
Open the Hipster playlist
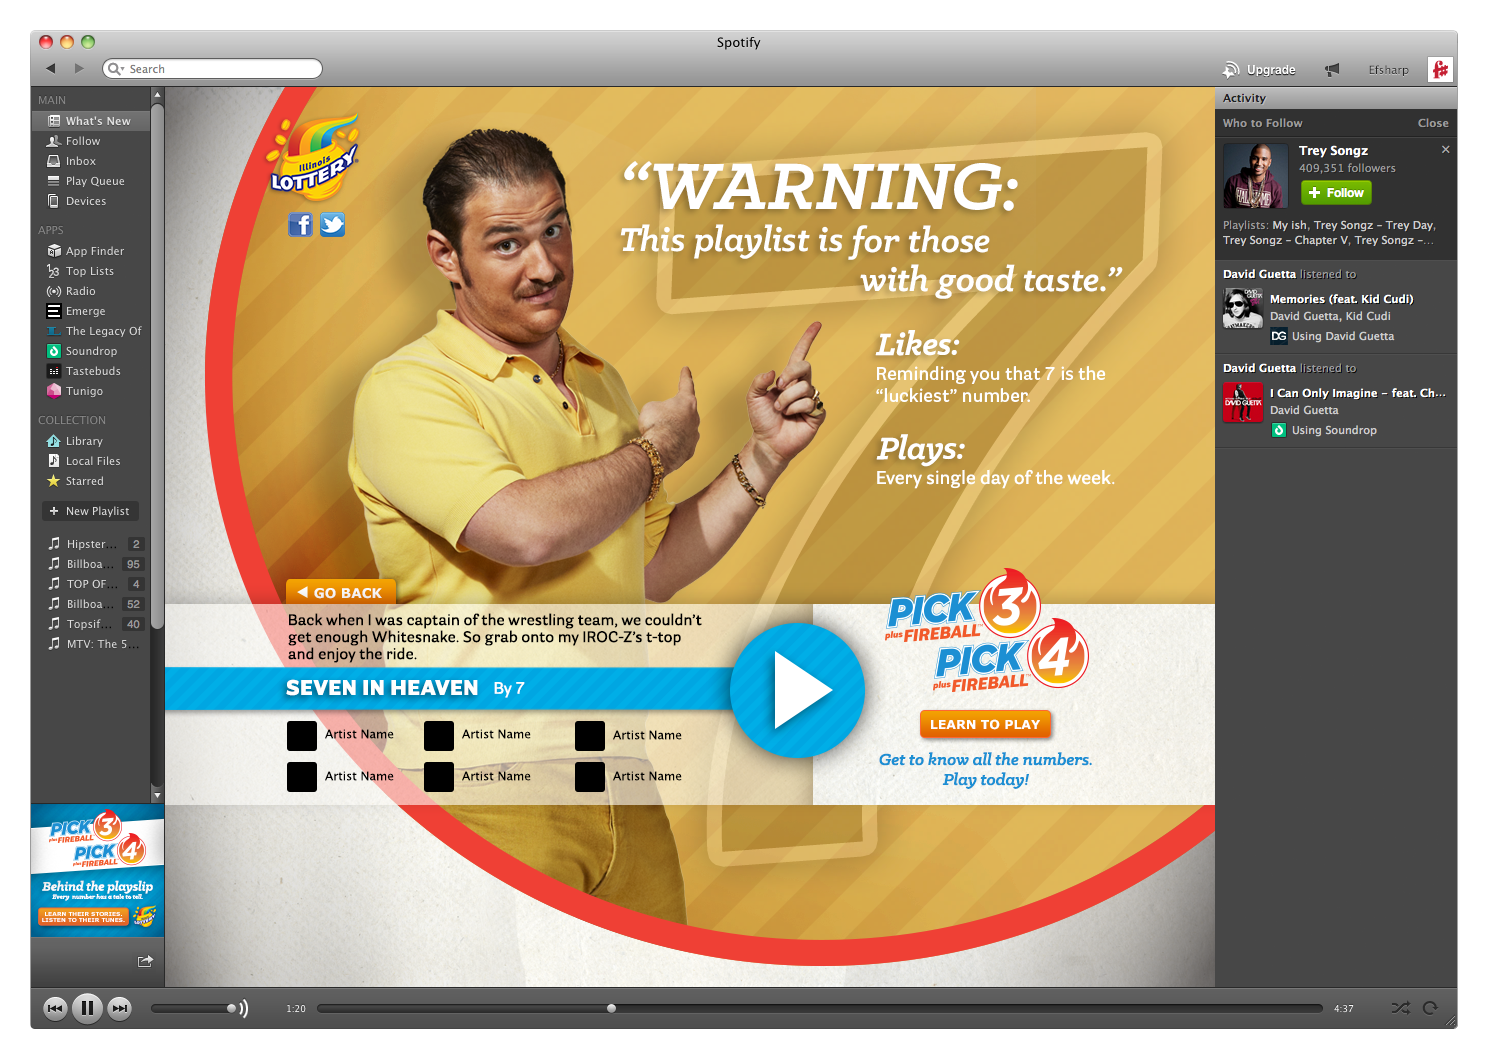pyautogui.click(x=91, y=544)
